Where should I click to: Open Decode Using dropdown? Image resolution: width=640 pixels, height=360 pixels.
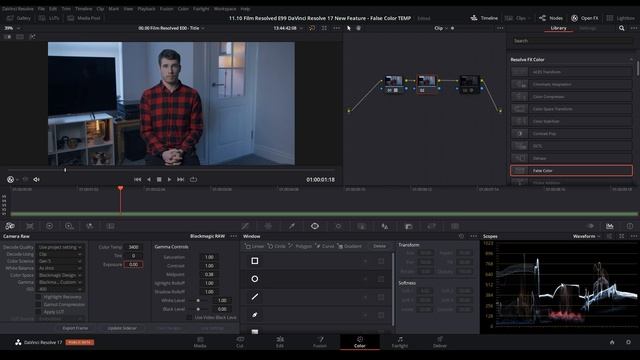click(60, 254)
